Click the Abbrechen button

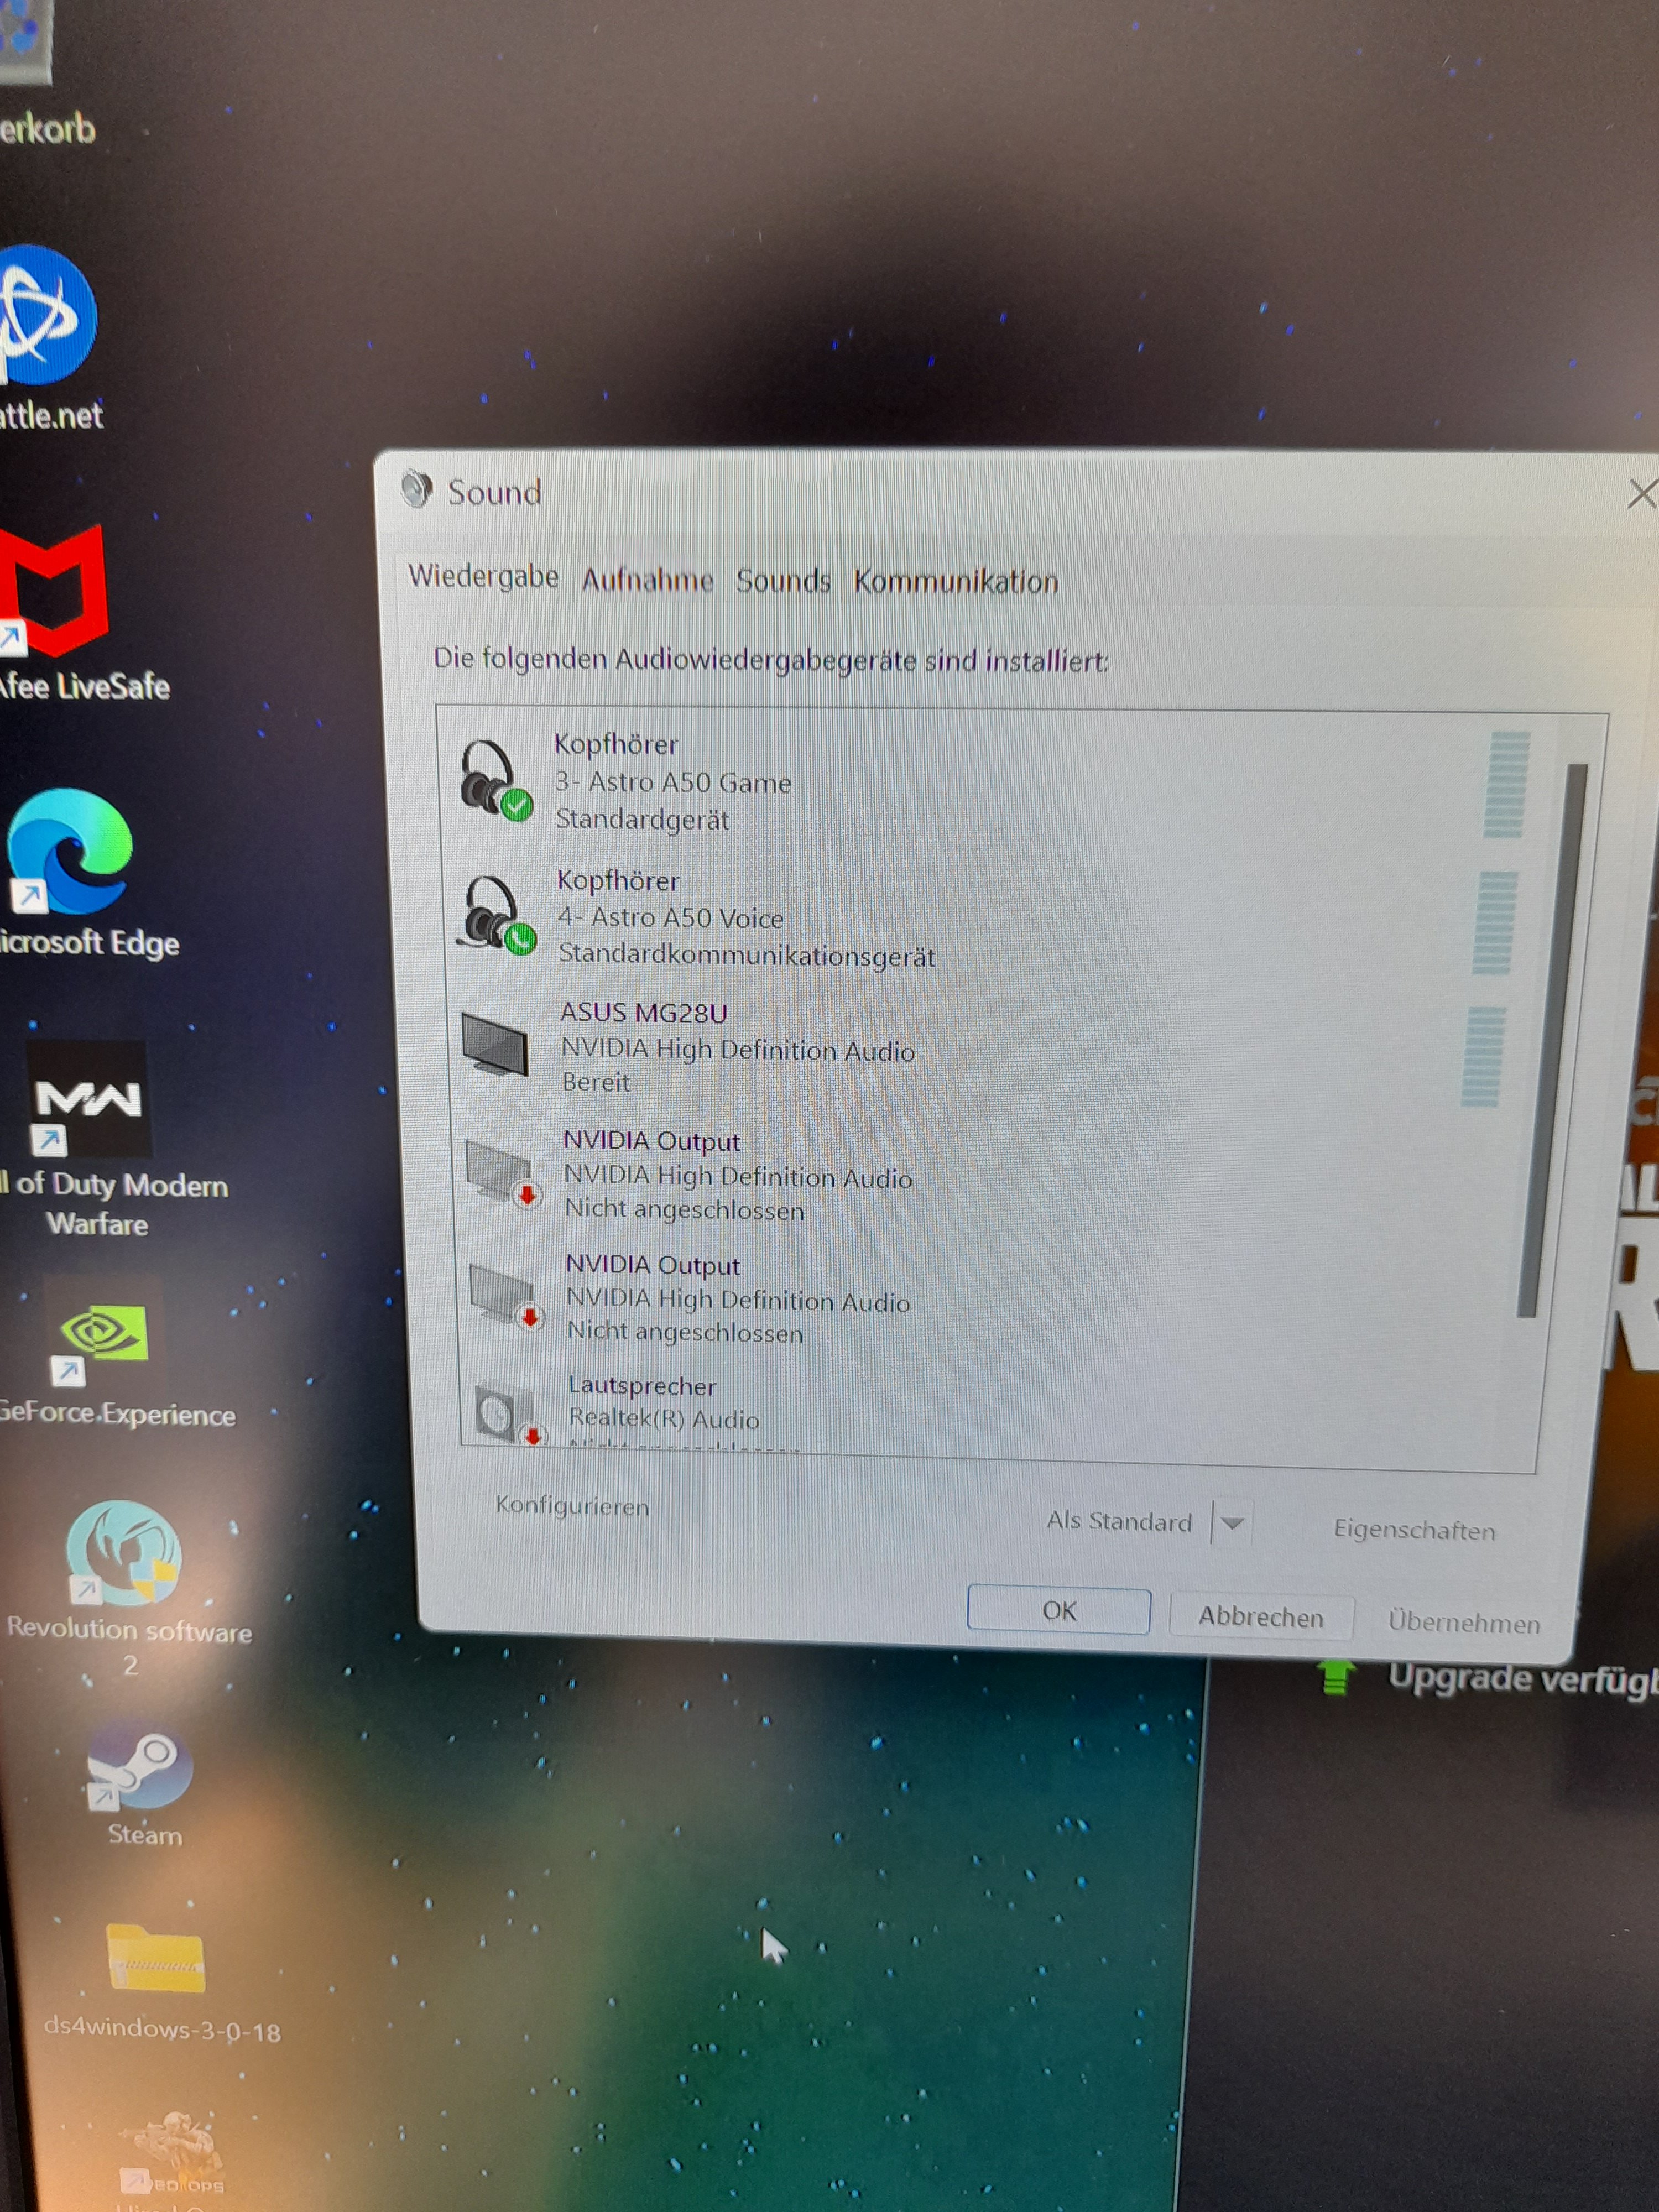click(1260, 1617)
